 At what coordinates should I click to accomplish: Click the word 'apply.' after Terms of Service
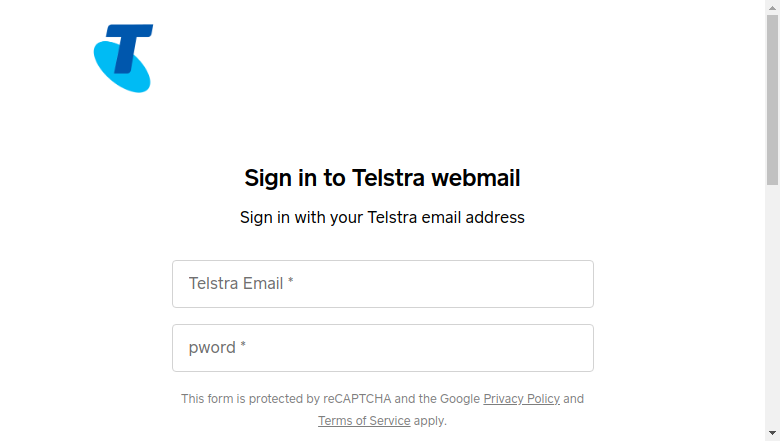click(430, 421)
